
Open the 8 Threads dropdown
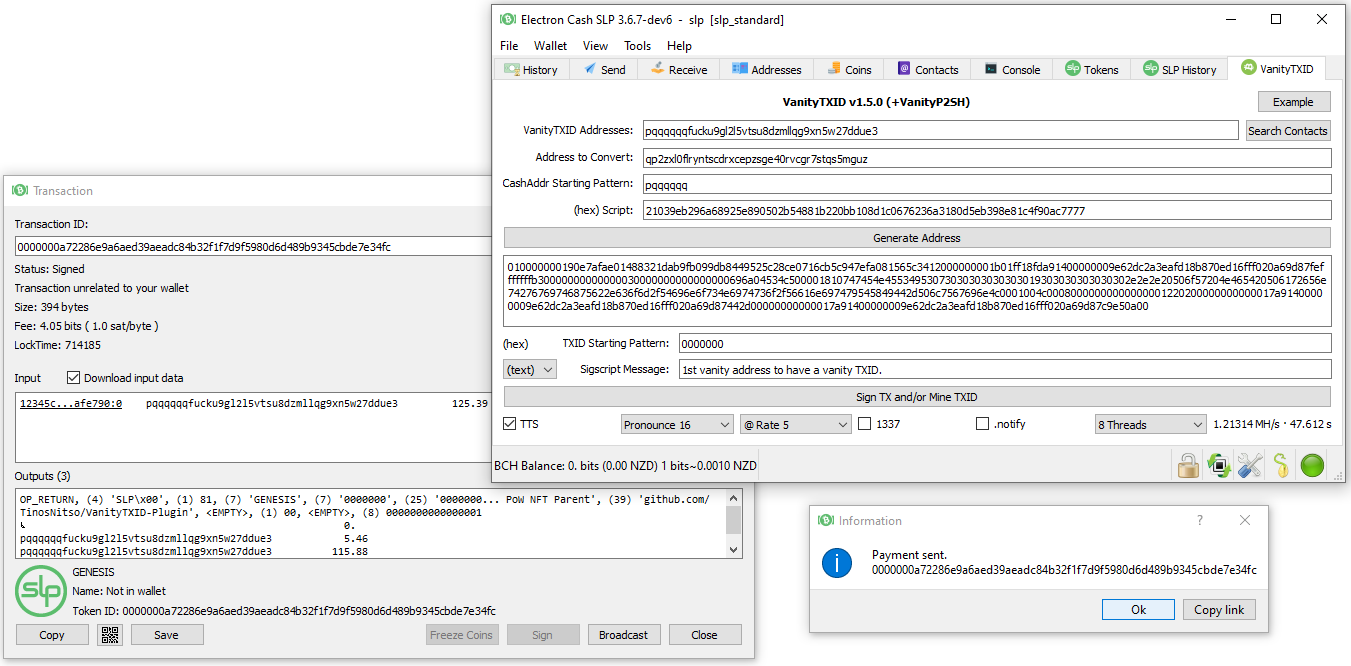pos(1150,423)
